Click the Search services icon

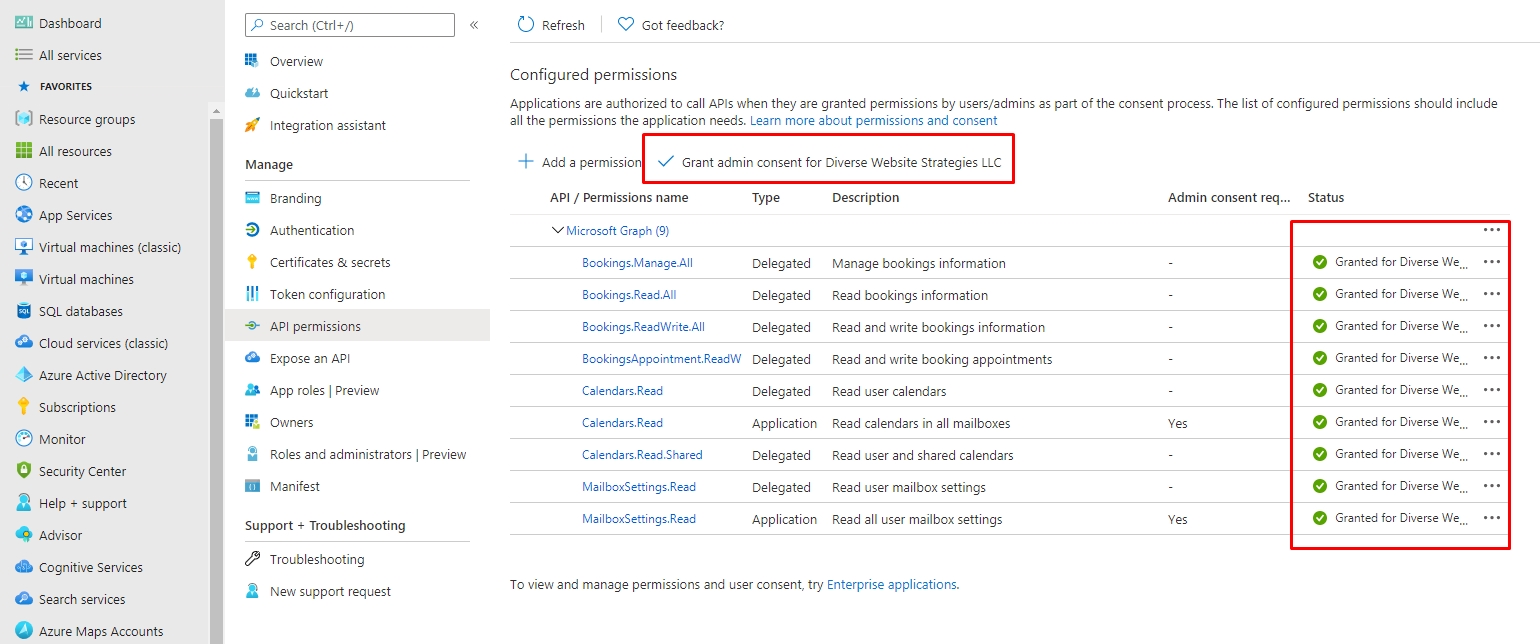coord(24,599)
